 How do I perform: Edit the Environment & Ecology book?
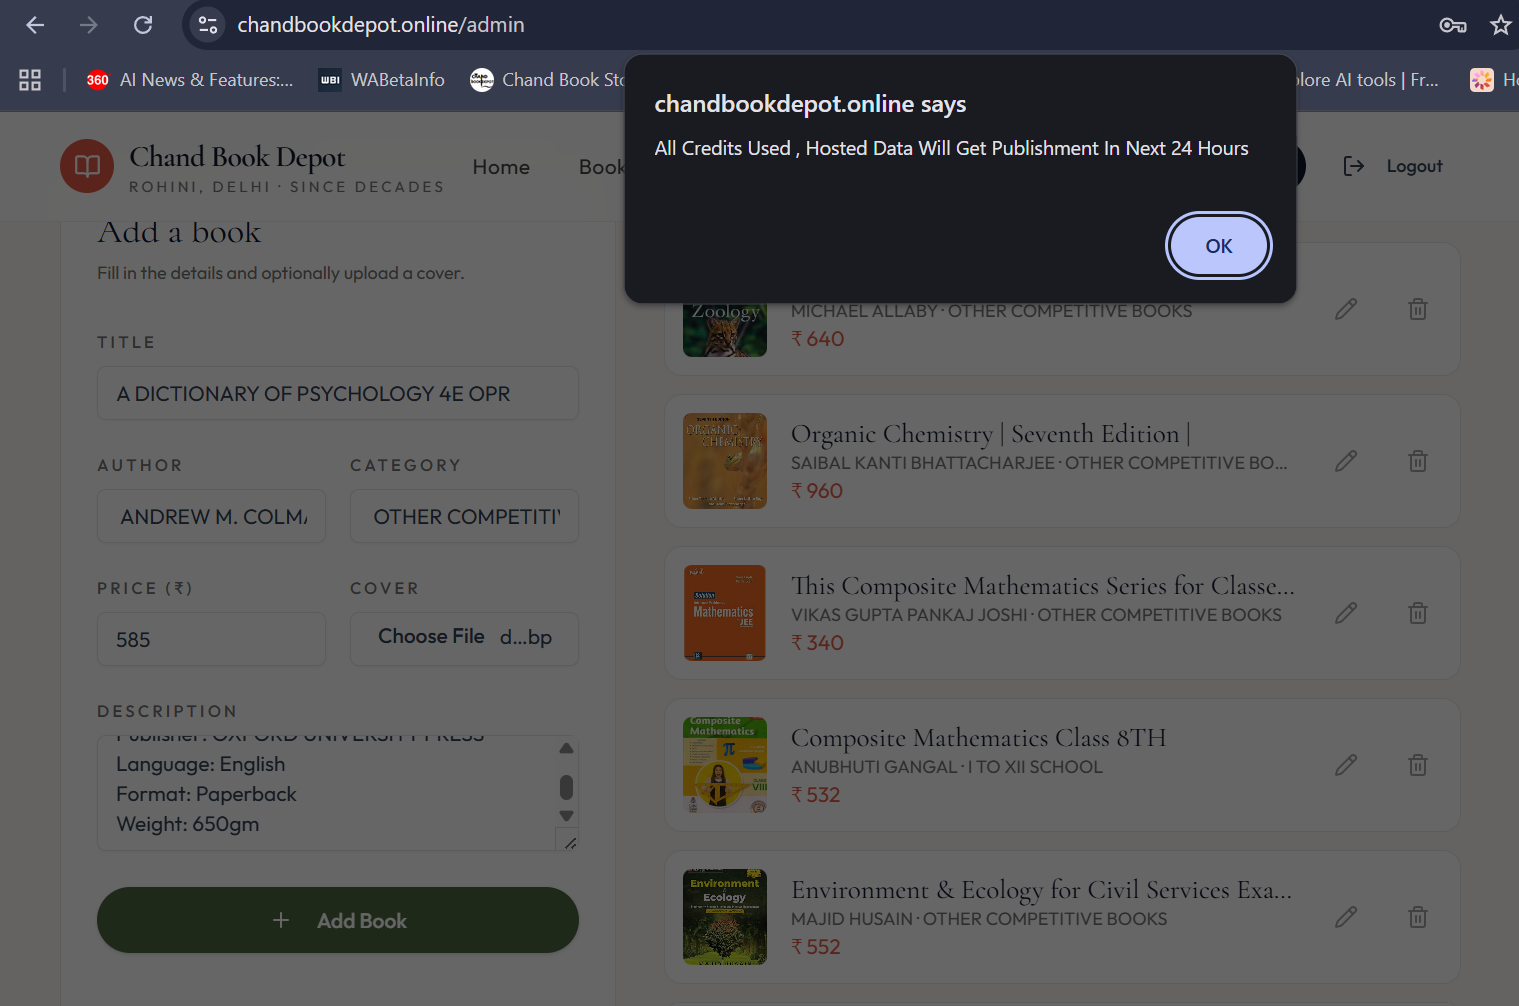pos(1346,917)
